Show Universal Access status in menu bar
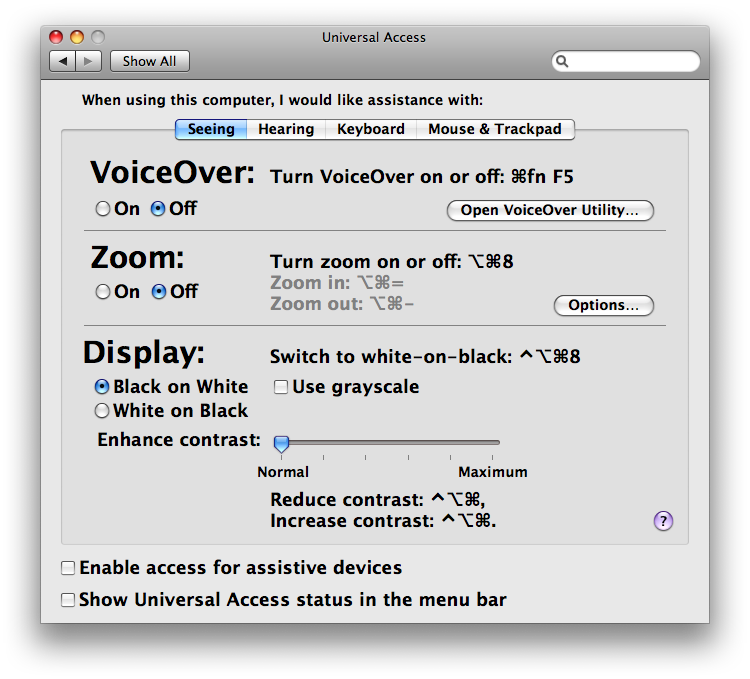 click(68, 600)
